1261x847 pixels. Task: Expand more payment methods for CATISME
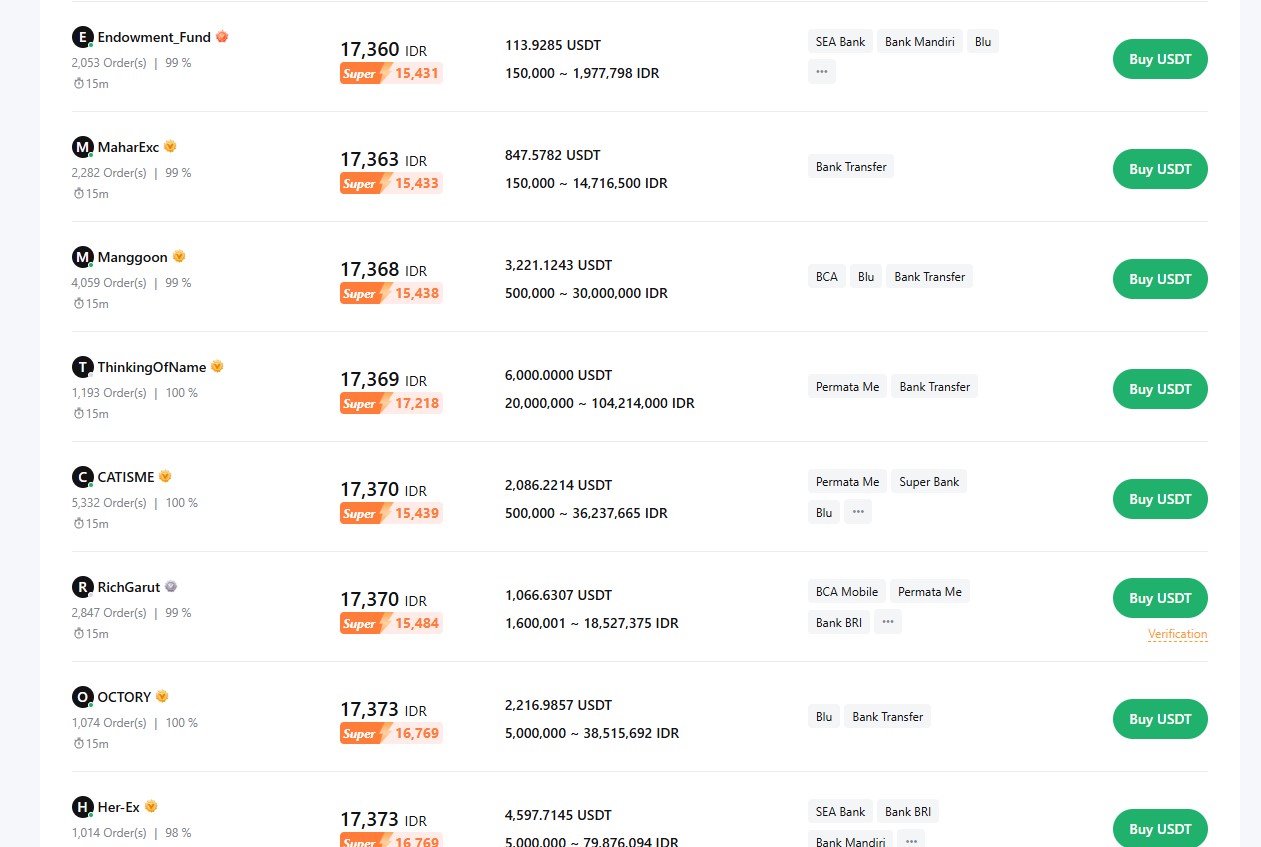[858, 512]
